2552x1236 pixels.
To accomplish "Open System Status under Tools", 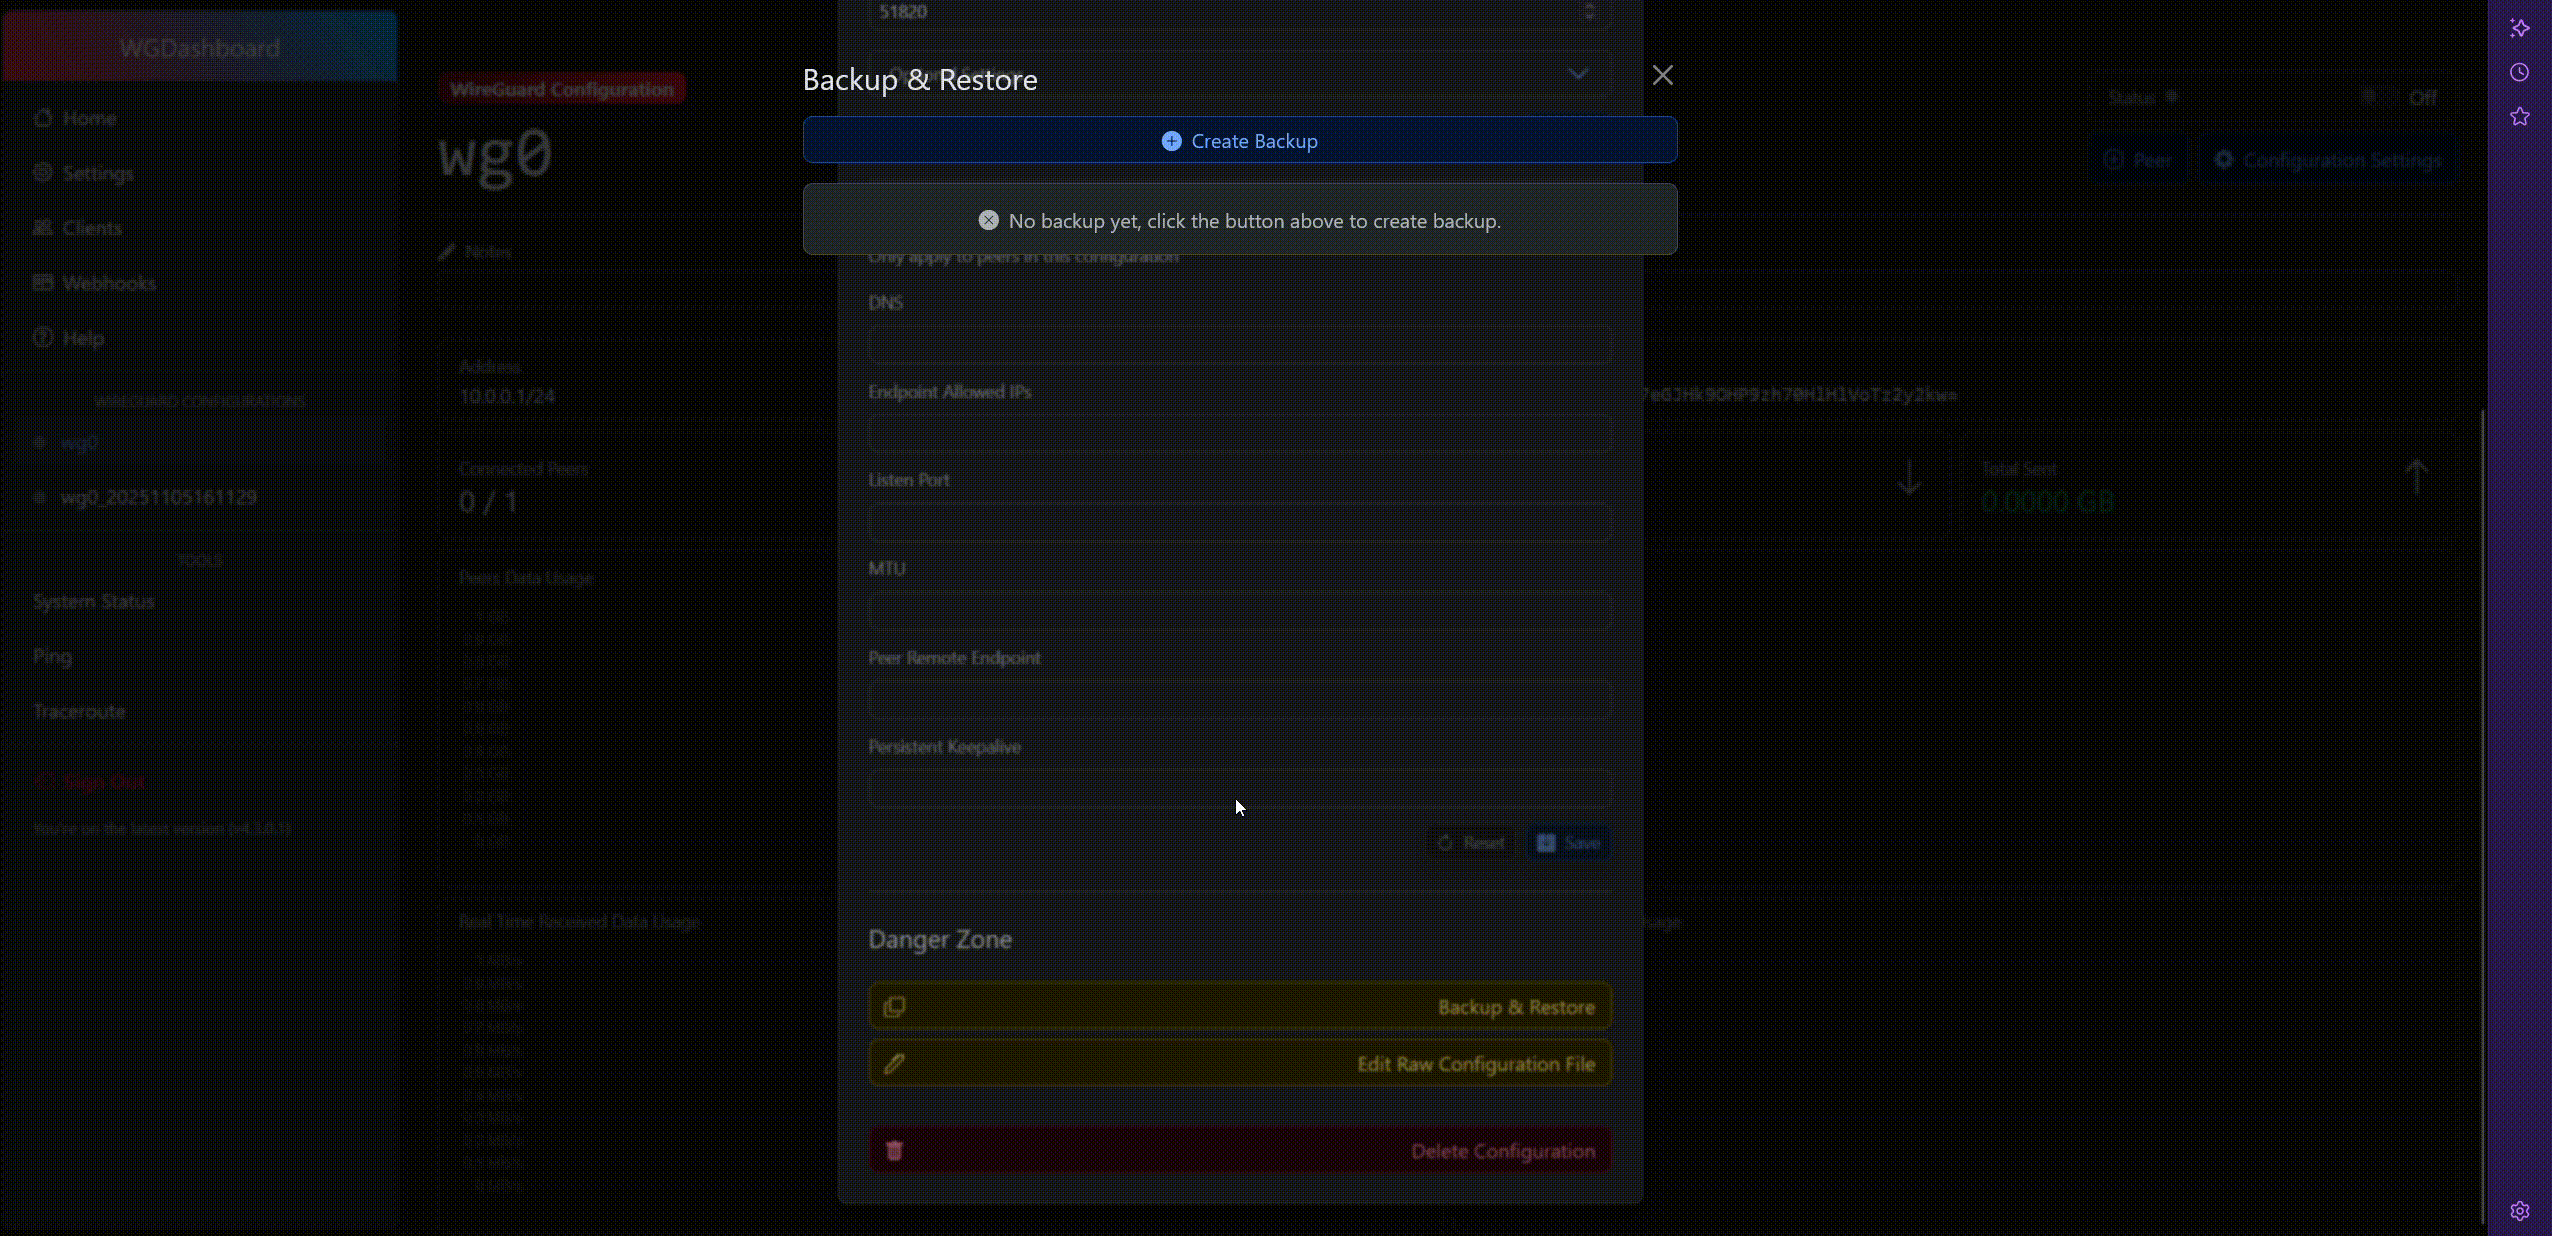I will [93, 601].
